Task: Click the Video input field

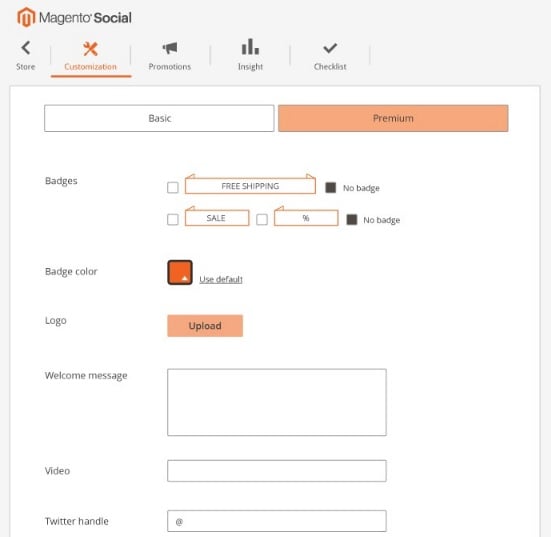Action: point(277,471)
